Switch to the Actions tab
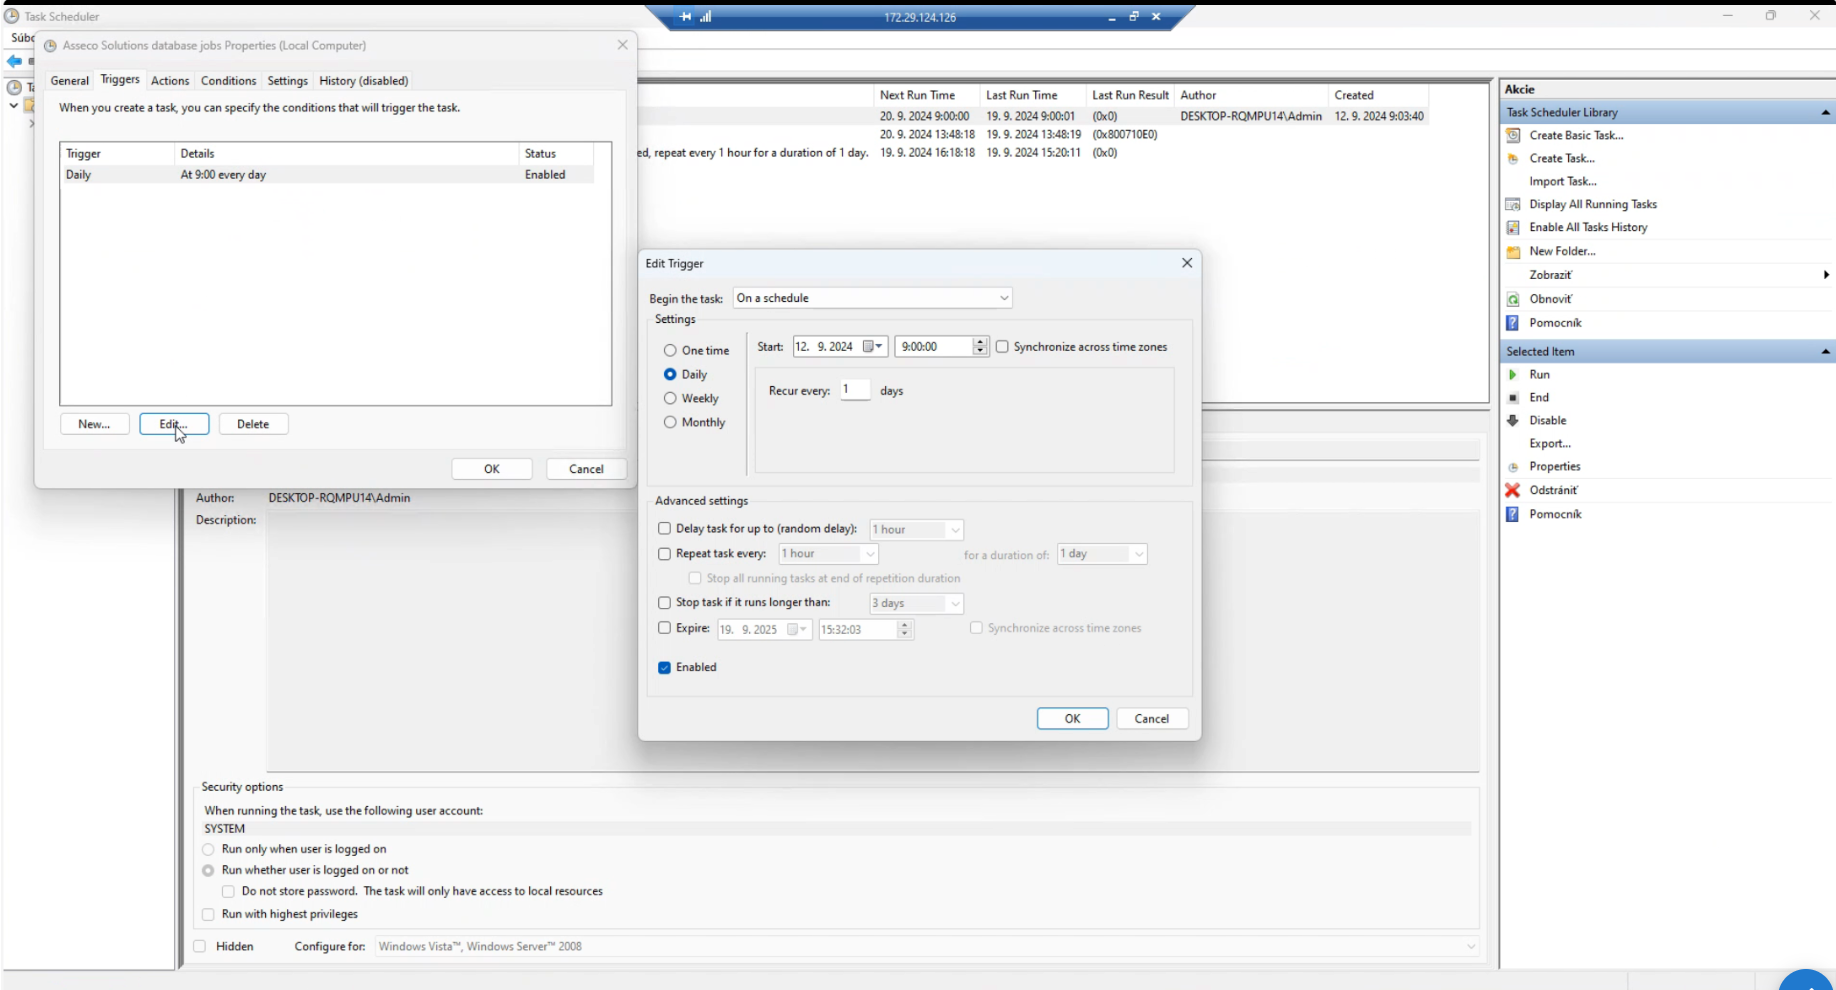 click(x=170, y=81)
